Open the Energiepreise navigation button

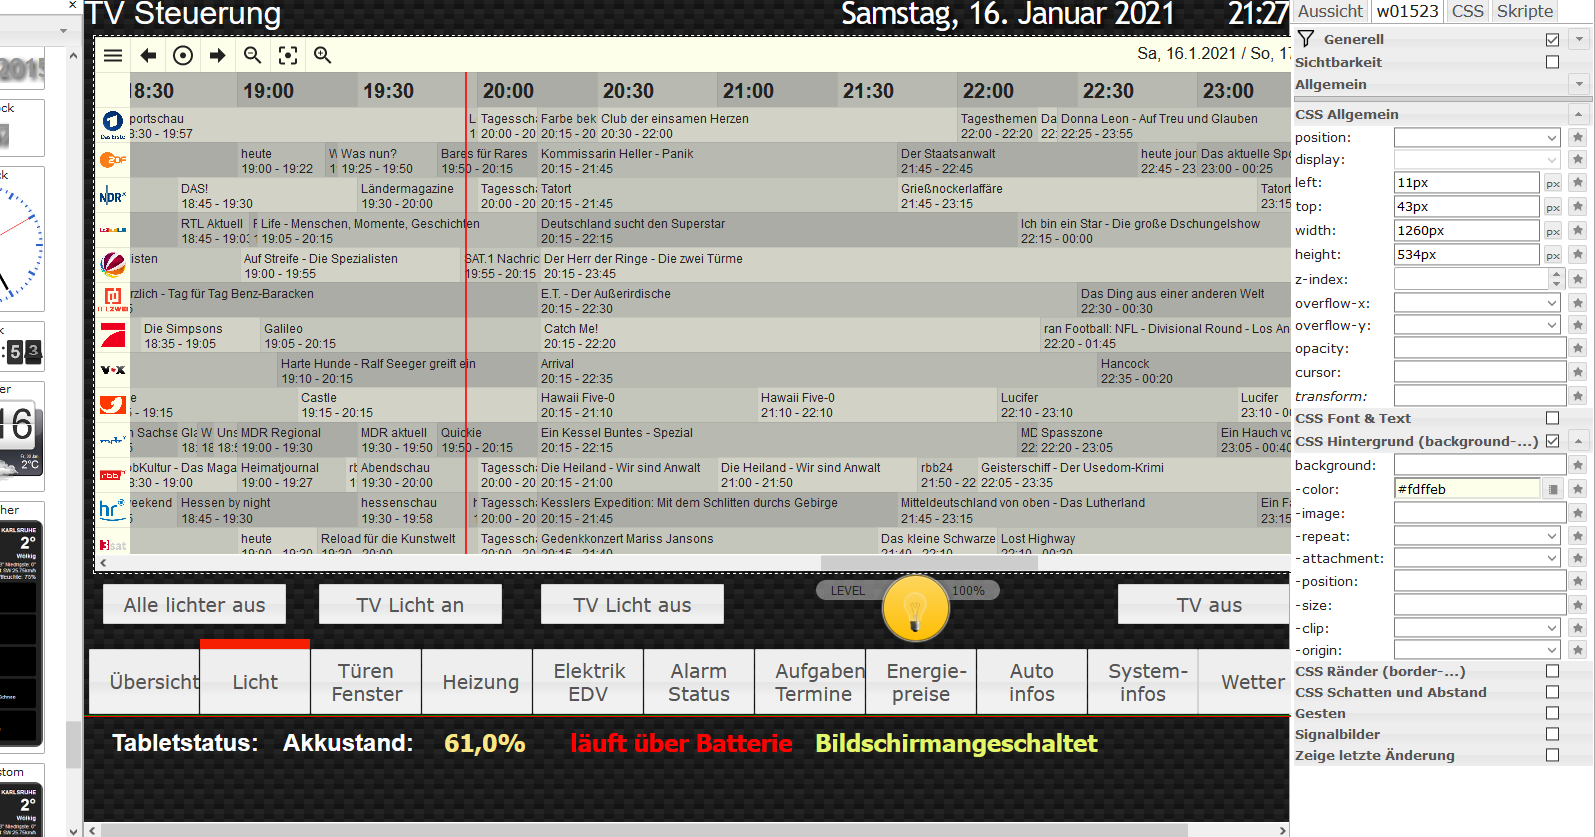coord(921,682)
